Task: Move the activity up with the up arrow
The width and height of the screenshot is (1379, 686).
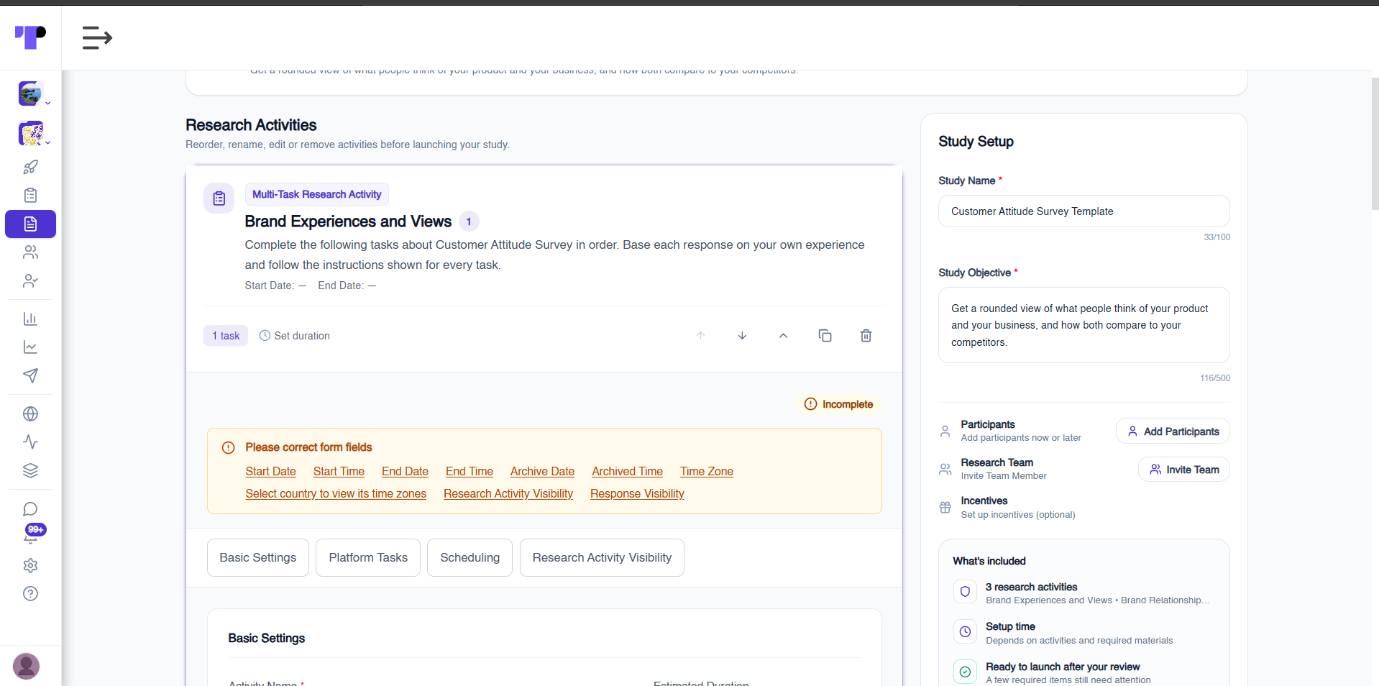Action: pos(701,336)
